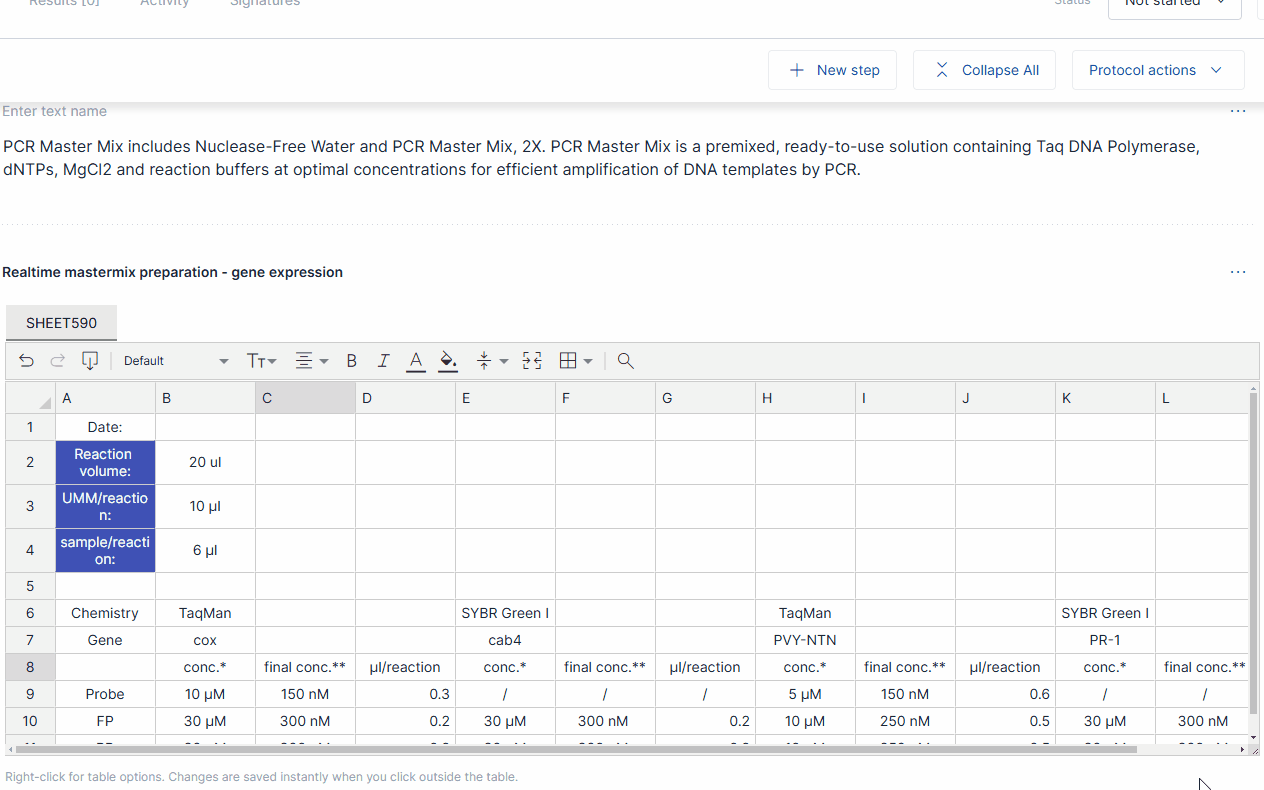
Task: Redo the last action
Action: [57, 361]
